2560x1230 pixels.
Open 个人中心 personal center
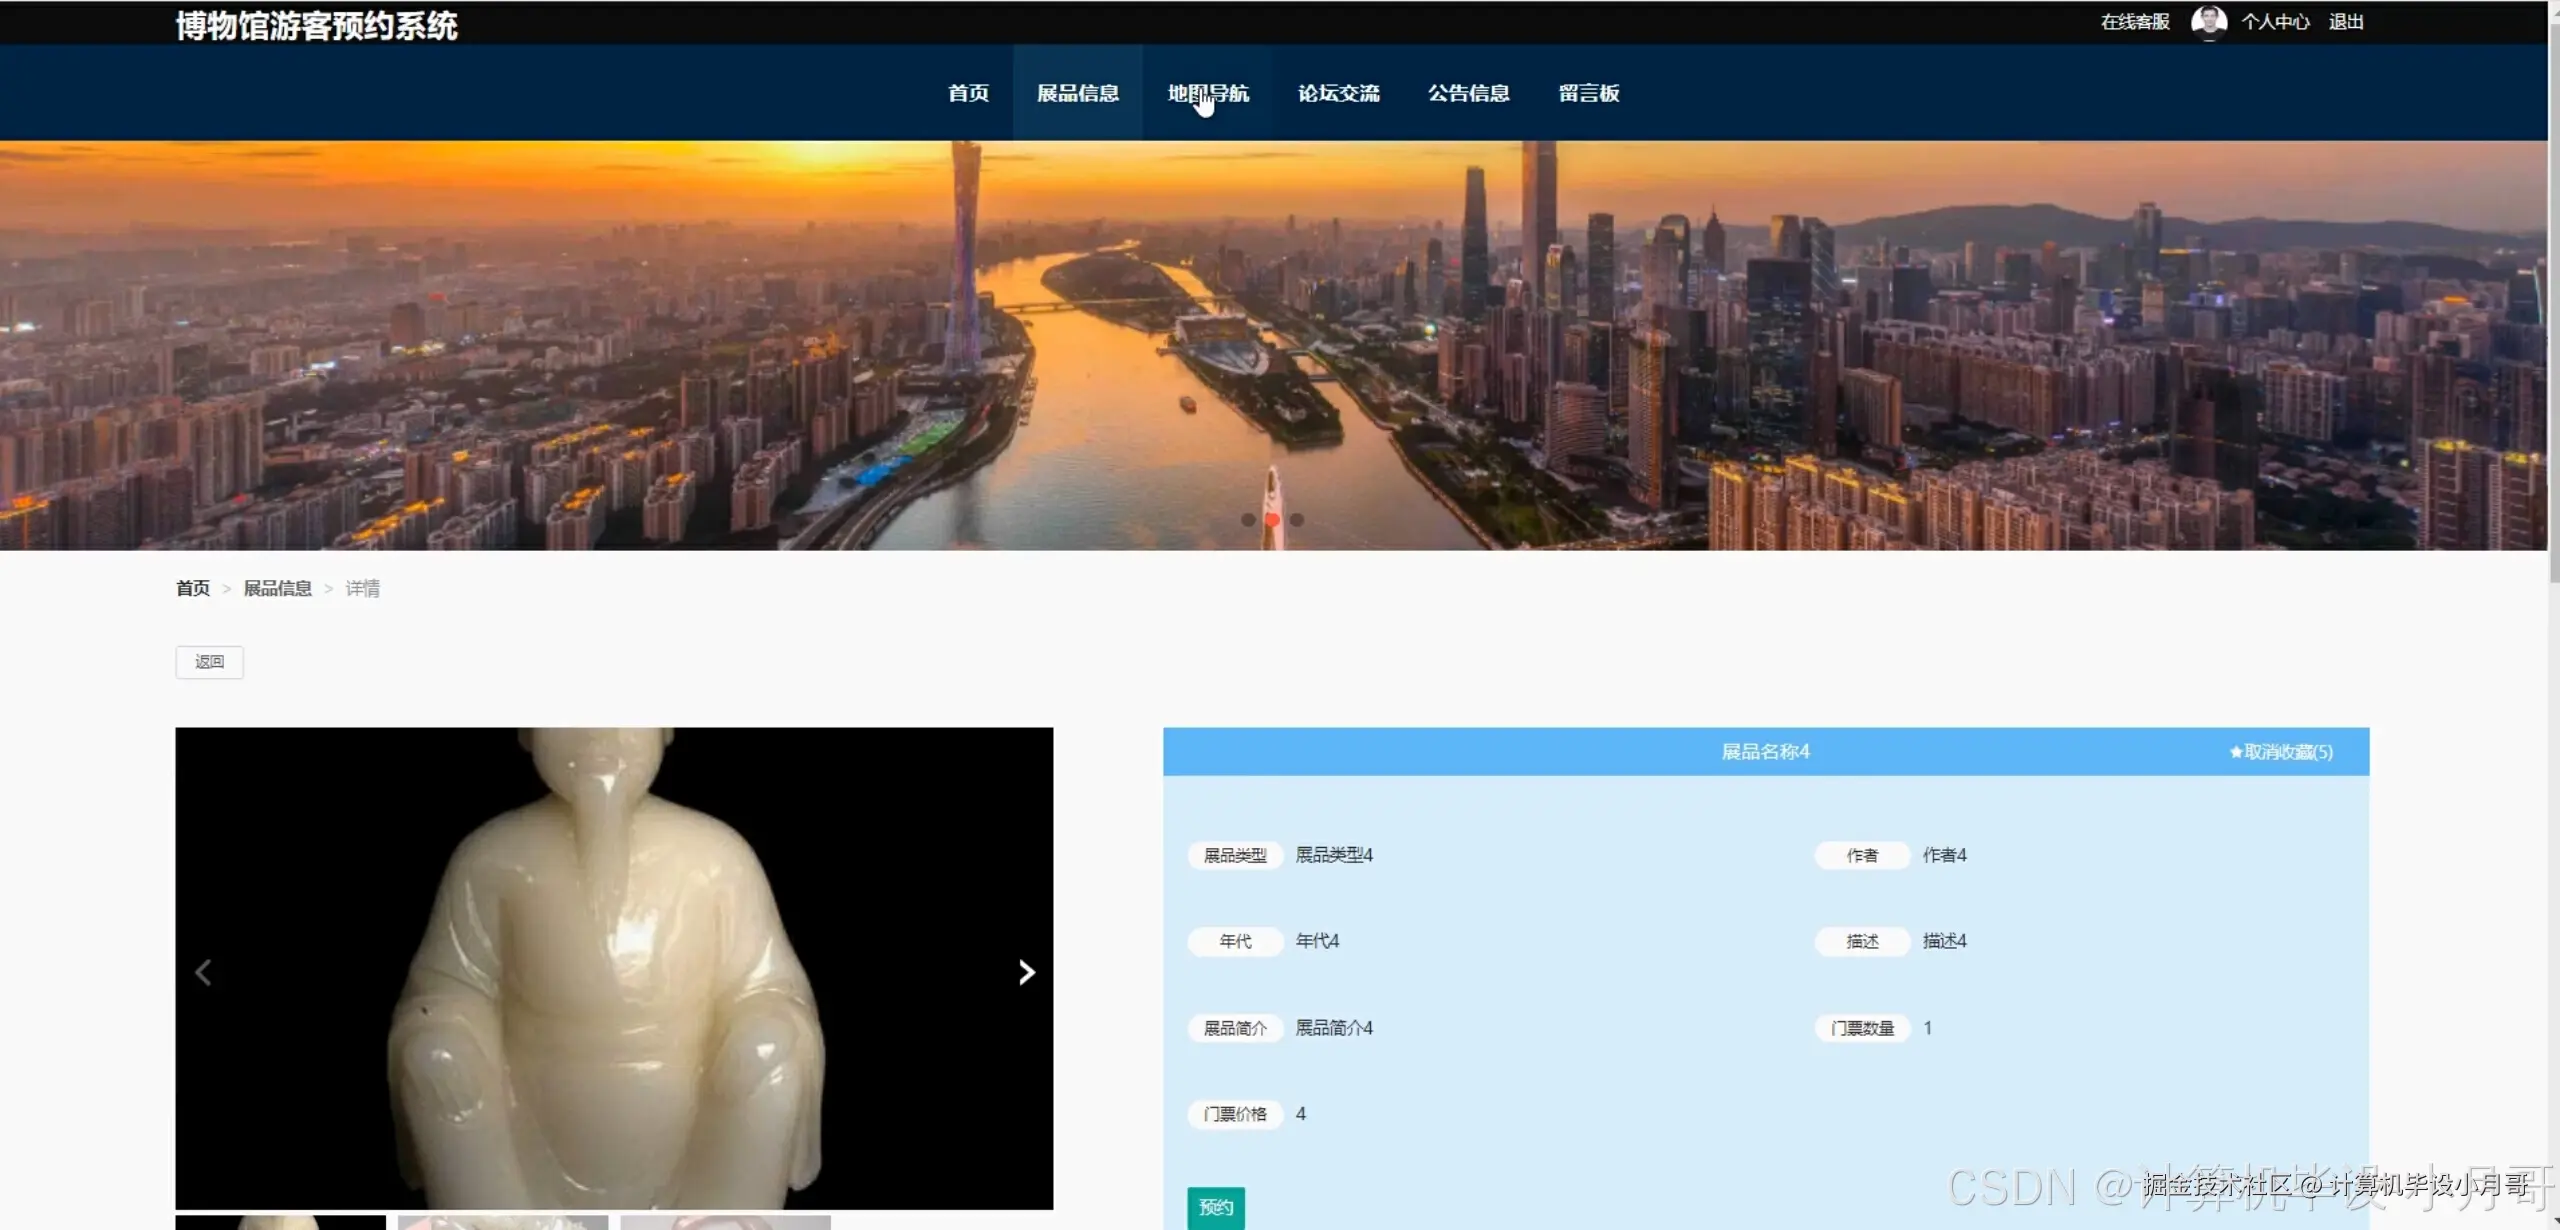coord(2275,22)
